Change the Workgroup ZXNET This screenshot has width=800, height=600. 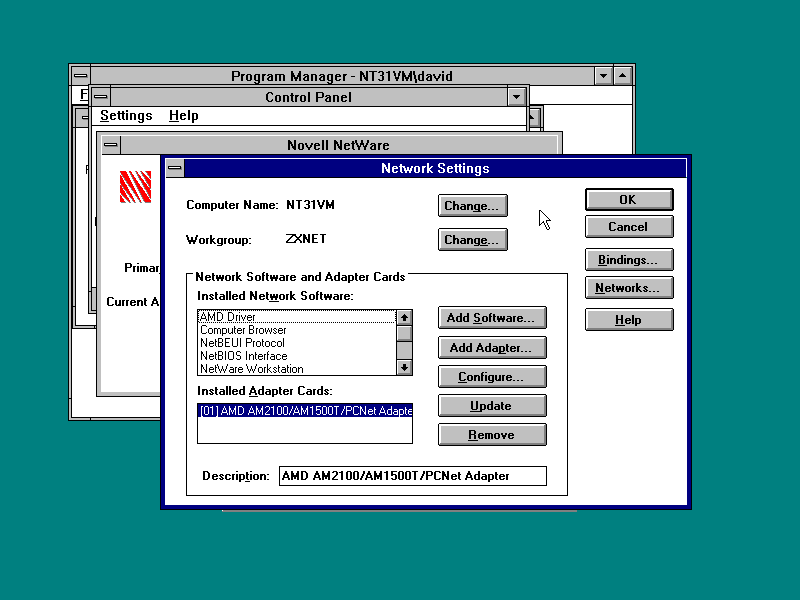pyautogui.click(x=472, y=240)
